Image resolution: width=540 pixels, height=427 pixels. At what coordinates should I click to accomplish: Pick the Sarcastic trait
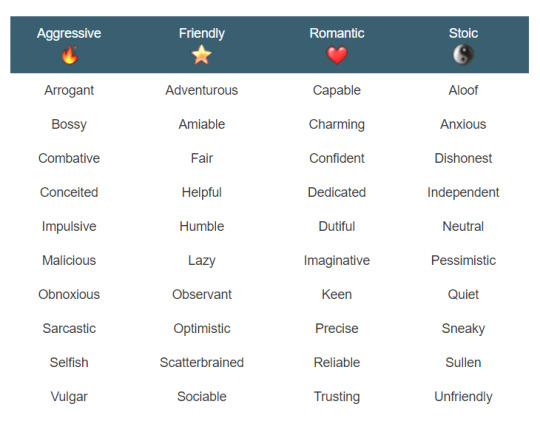(69, 329)
